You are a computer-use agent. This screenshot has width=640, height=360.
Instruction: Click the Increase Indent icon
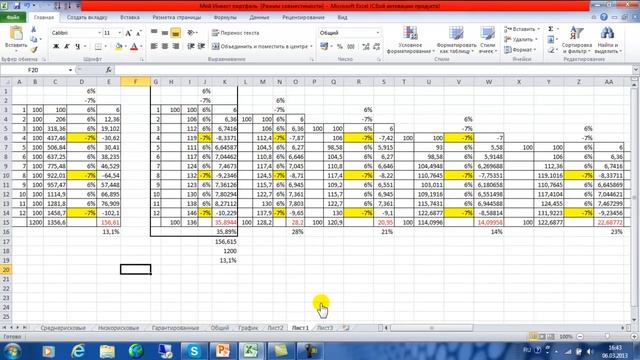click(x=201, y=47)
